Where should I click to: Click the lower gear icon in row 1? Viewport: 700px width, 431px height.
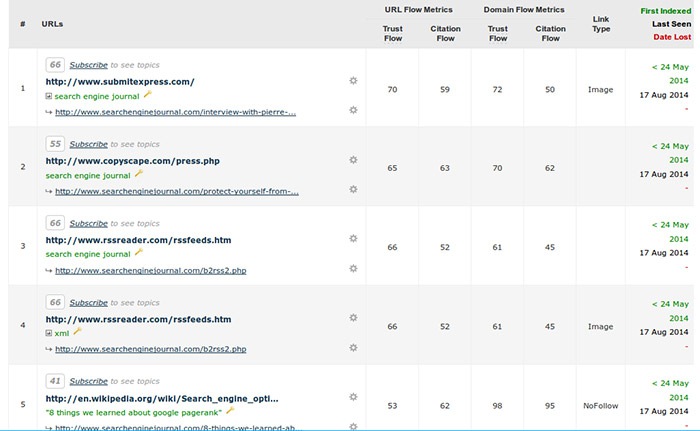tap(353, 111)
